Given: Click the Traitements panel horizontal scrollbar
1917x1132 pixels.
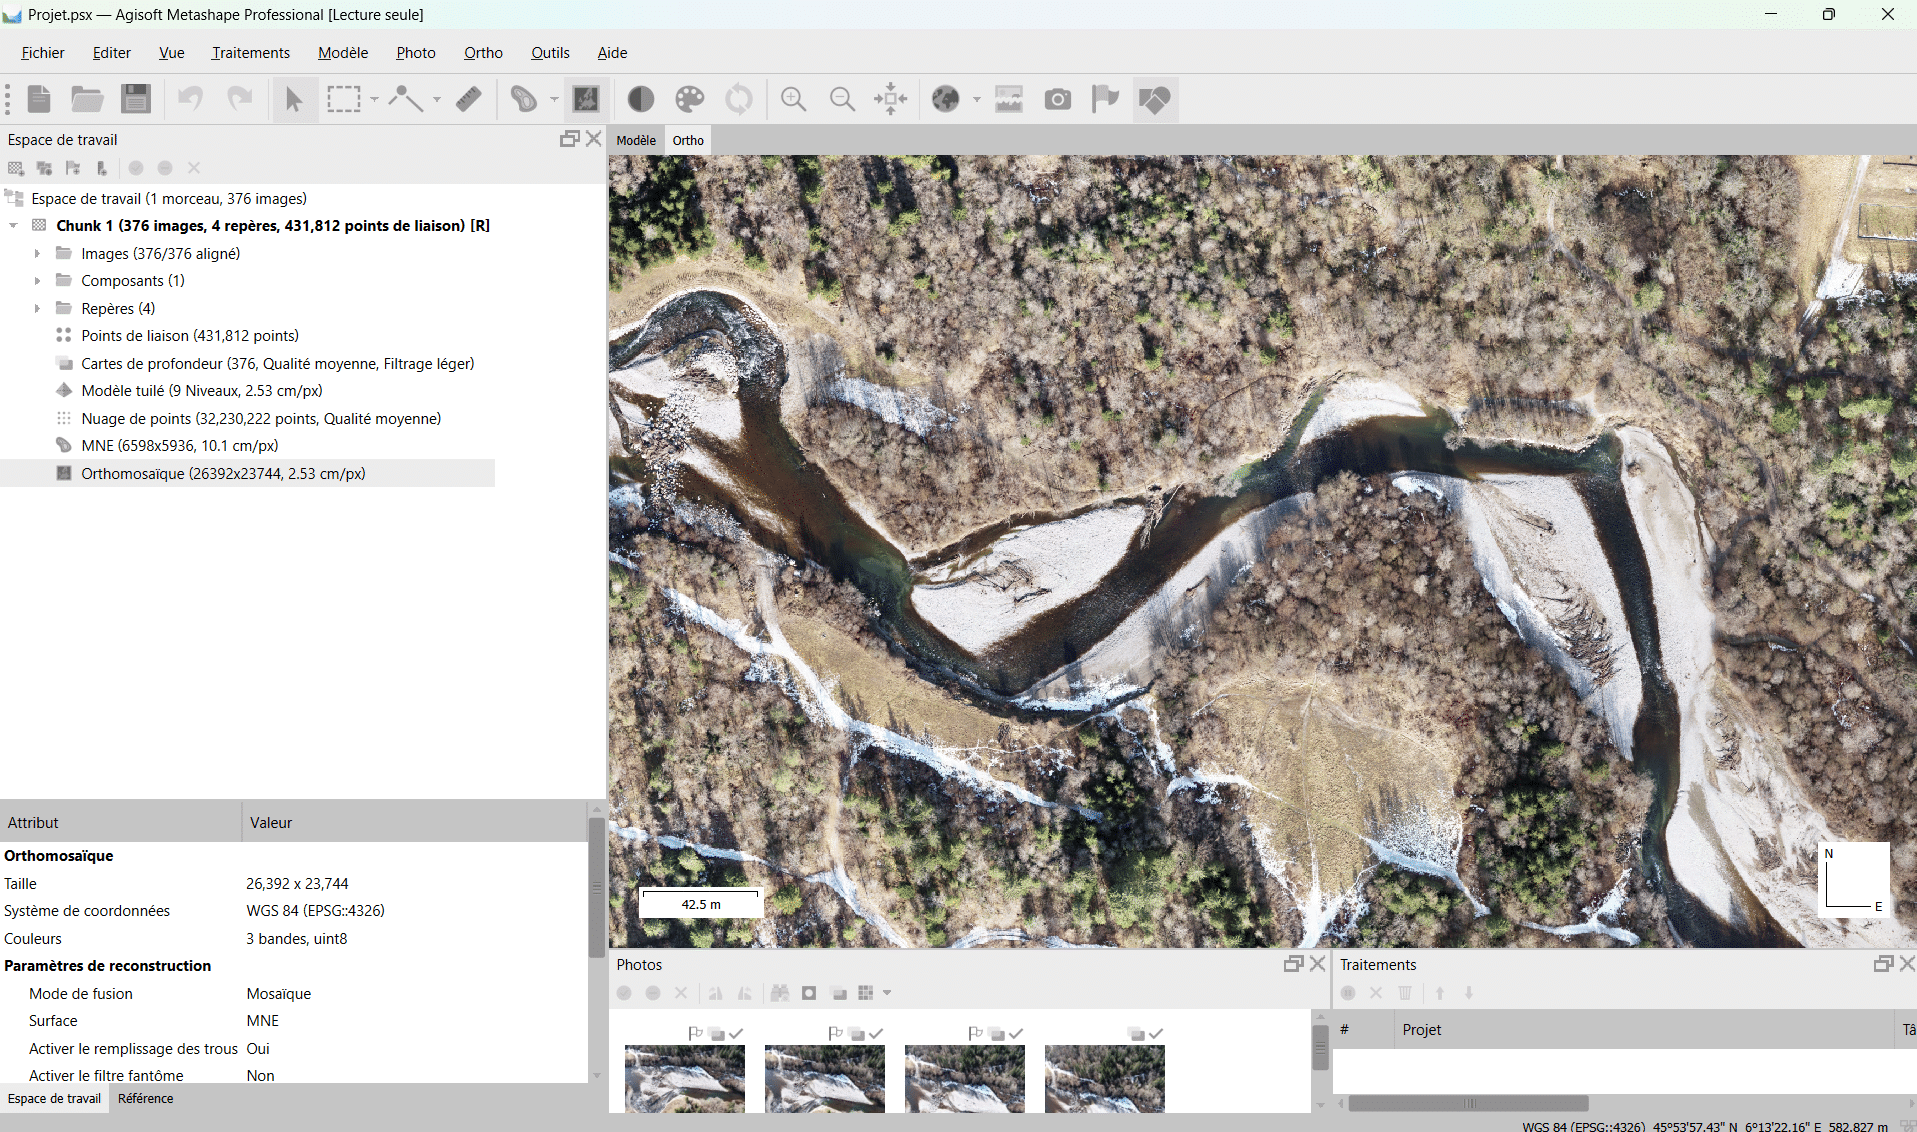Looking at the screenshot, I should pos(1468,1103).
